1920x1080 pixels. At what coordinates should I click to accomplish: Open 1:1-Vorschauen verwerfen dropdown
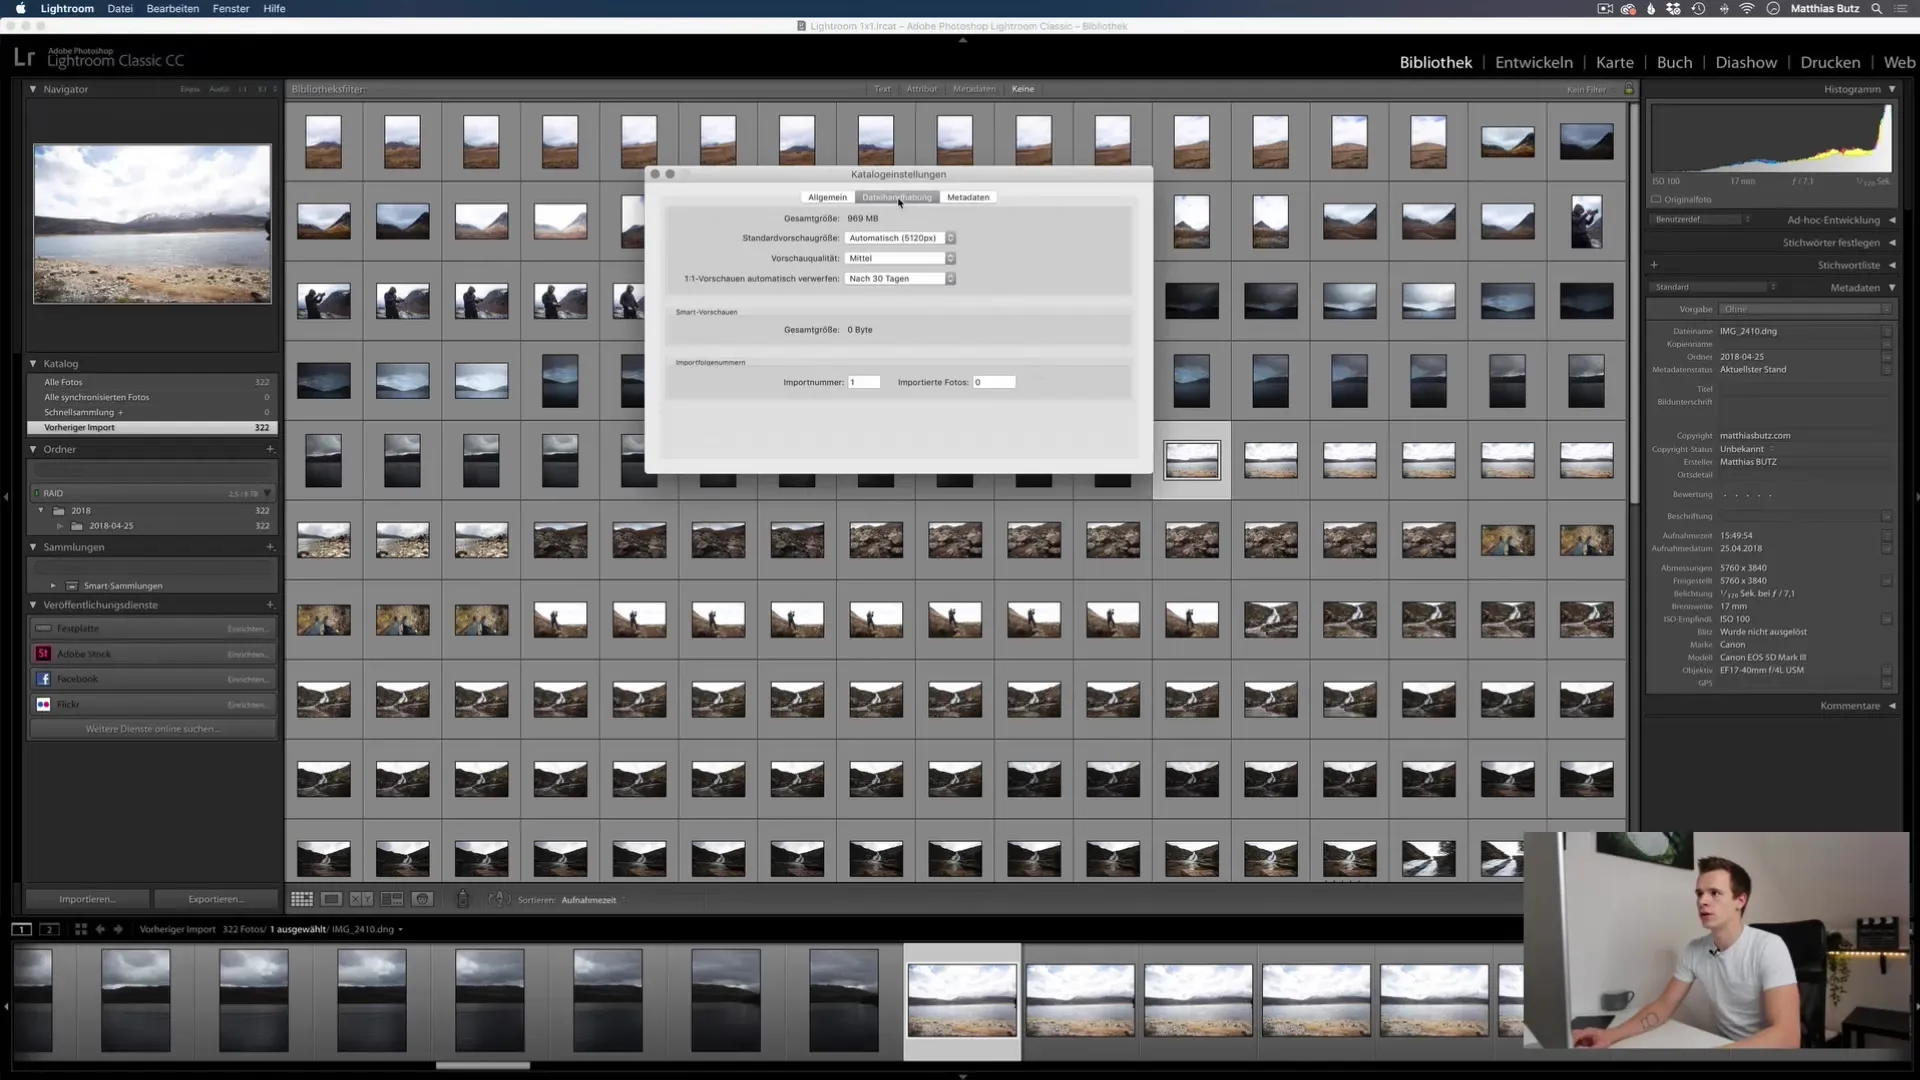point(900,279)
